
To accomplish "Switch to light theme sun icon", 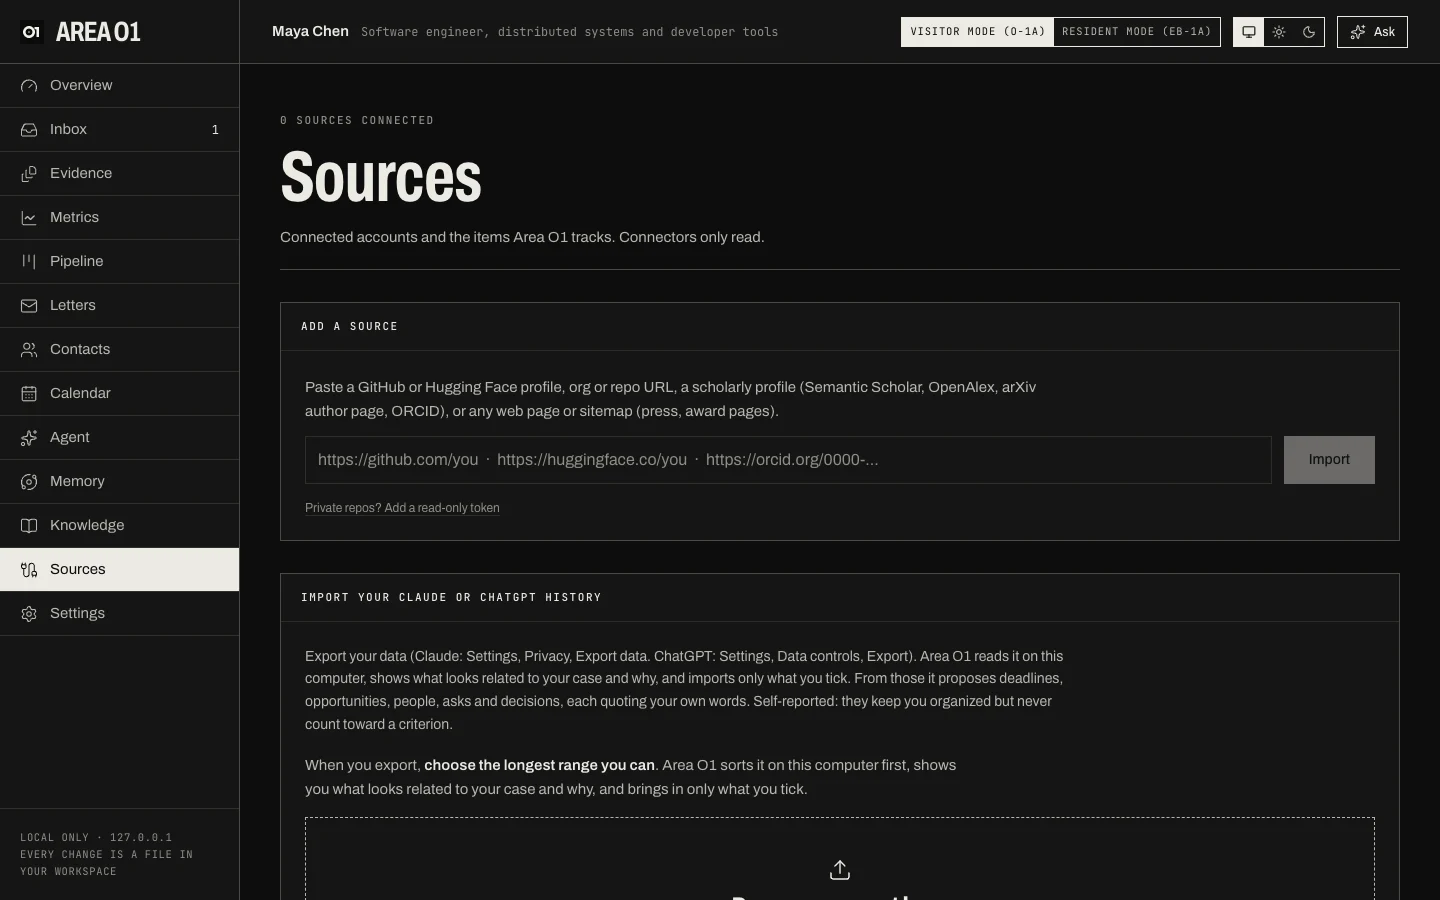I will pos(1279,32).
